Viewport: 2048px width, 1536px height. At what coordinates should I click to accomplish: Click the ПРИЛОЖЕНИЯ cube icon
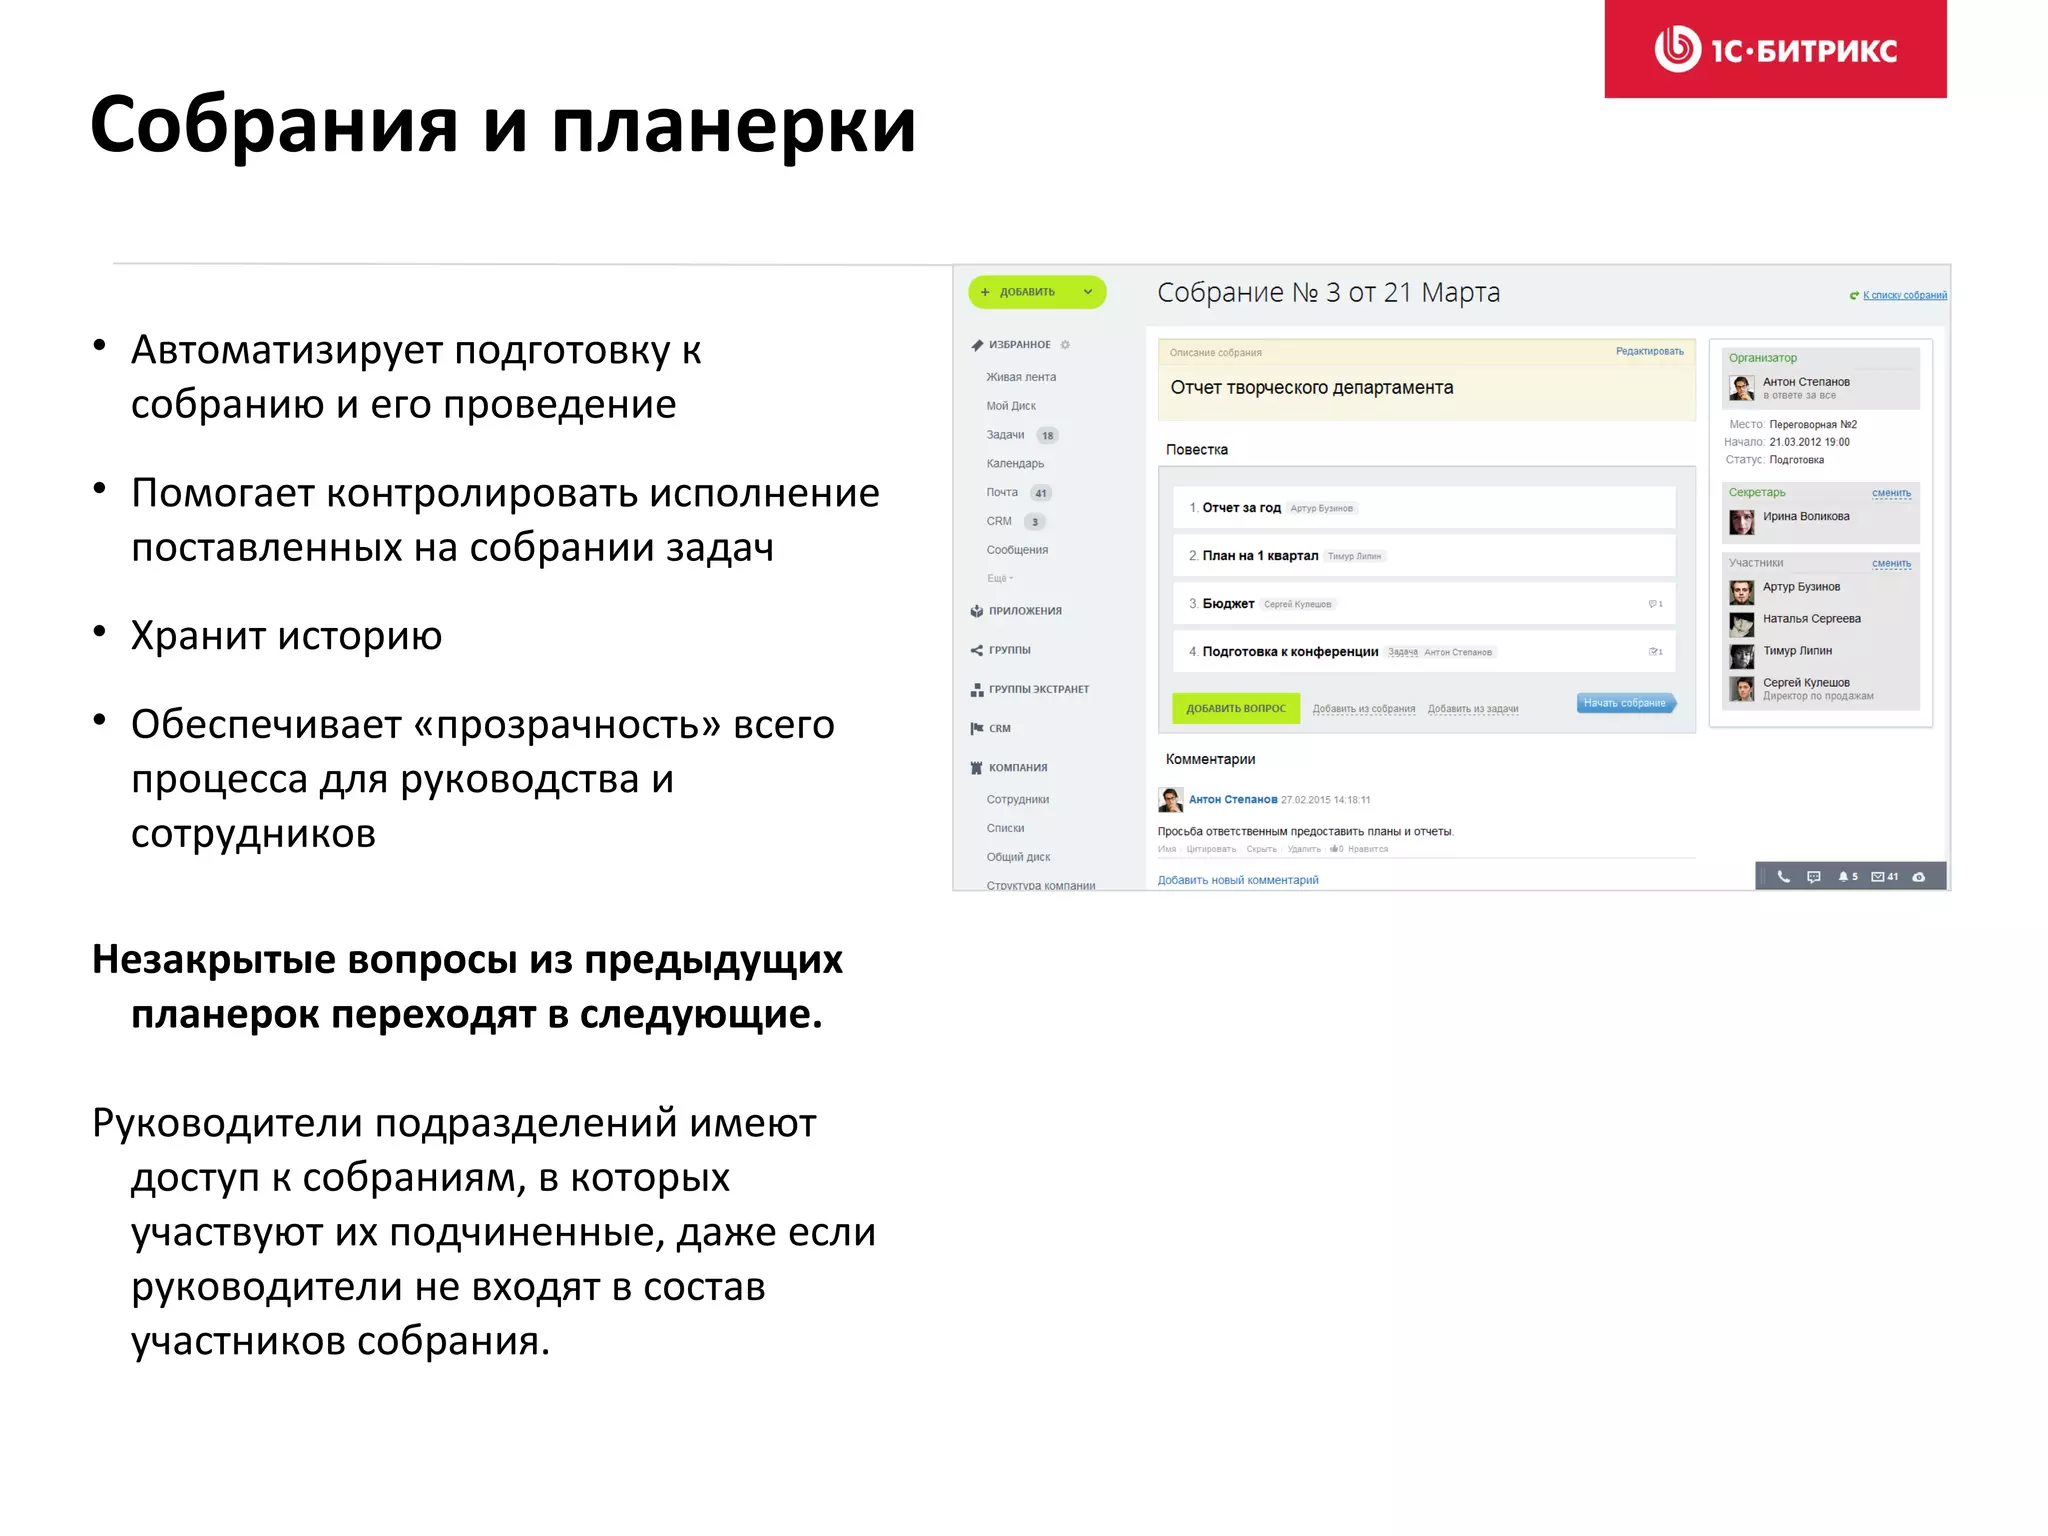pos(977,611)
